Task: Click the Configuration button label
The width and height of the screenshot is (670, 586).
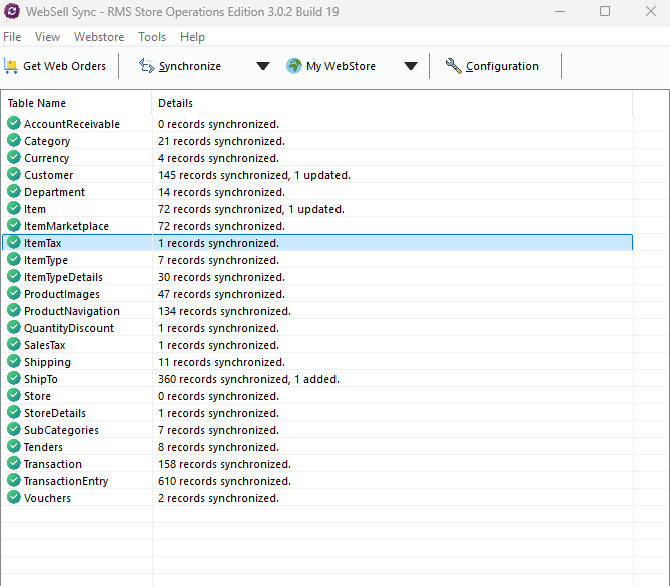Action: tap(502, 66)
